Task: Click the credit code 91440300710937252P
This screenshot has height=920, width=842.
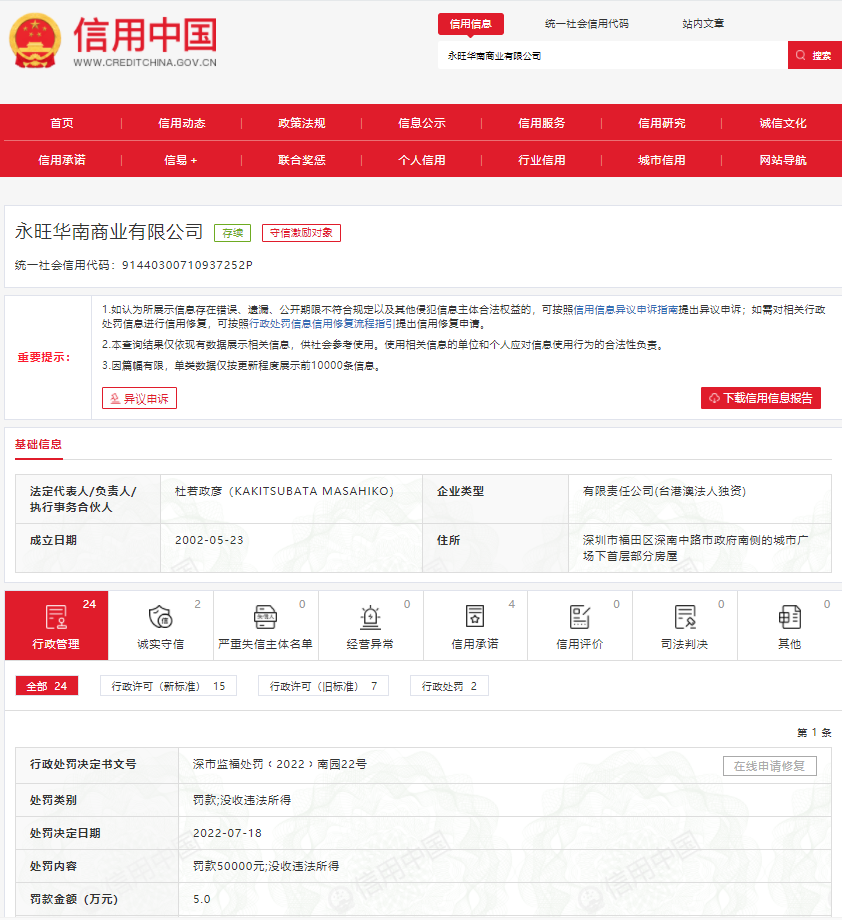Action: tap(187, 265)
